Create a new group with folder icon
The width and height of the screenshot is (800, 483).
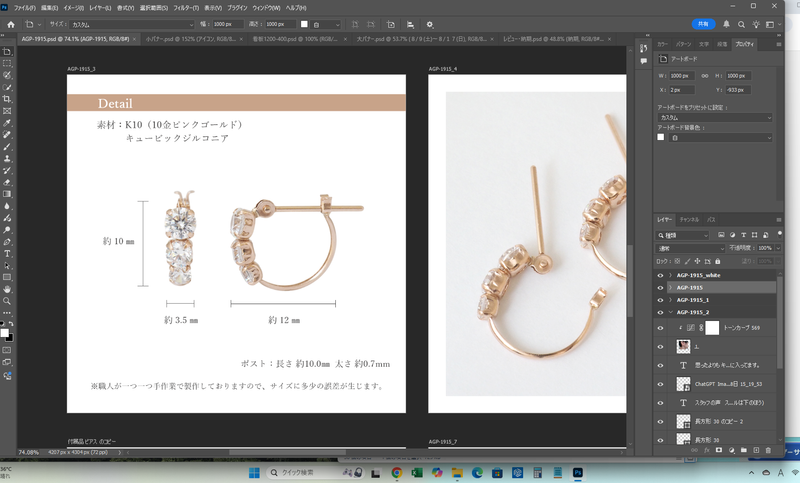click(743, 450)
